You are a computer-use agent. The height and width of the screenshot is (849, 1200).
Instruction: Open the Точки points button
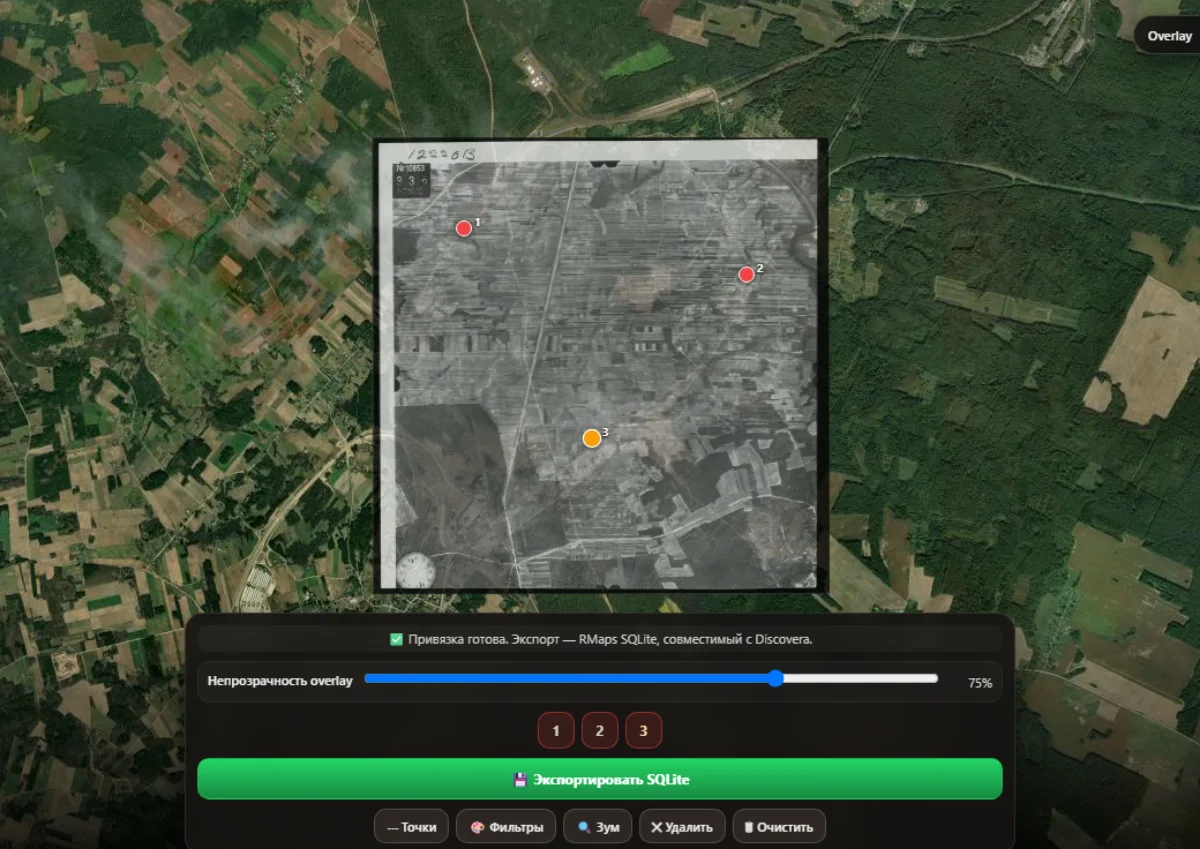click(411, 827)
